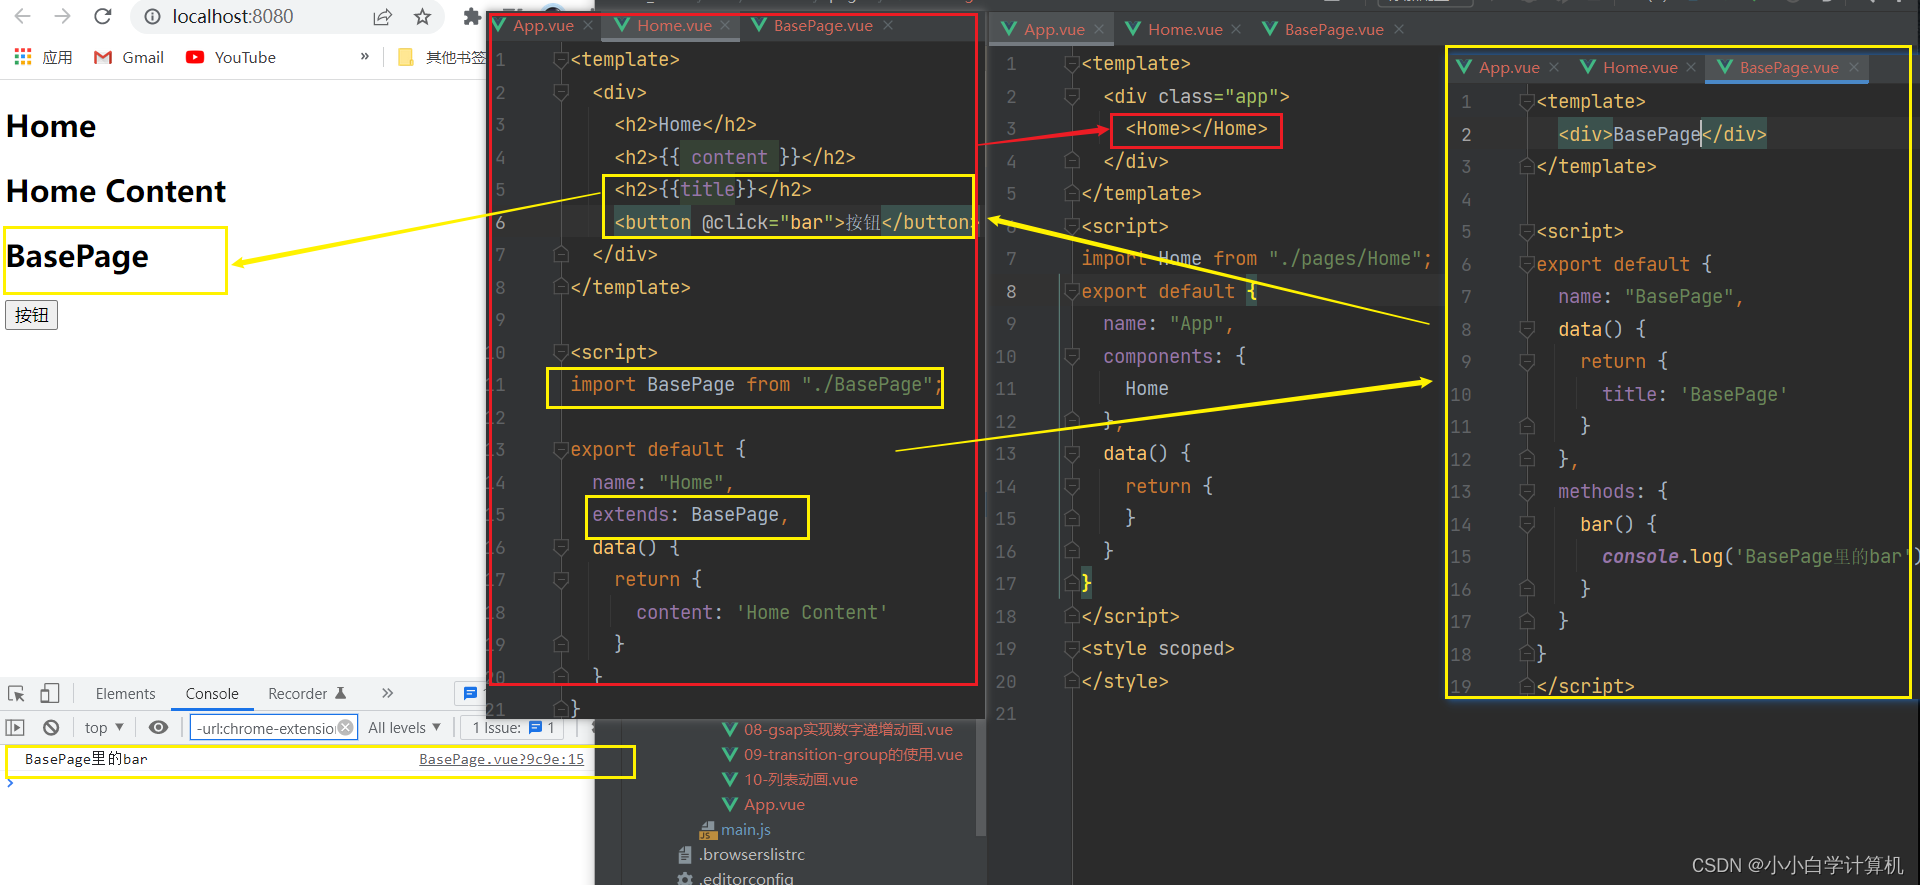
Task: Close BasePage.vue tab in right editor
Action: [x=1854, y=67]
